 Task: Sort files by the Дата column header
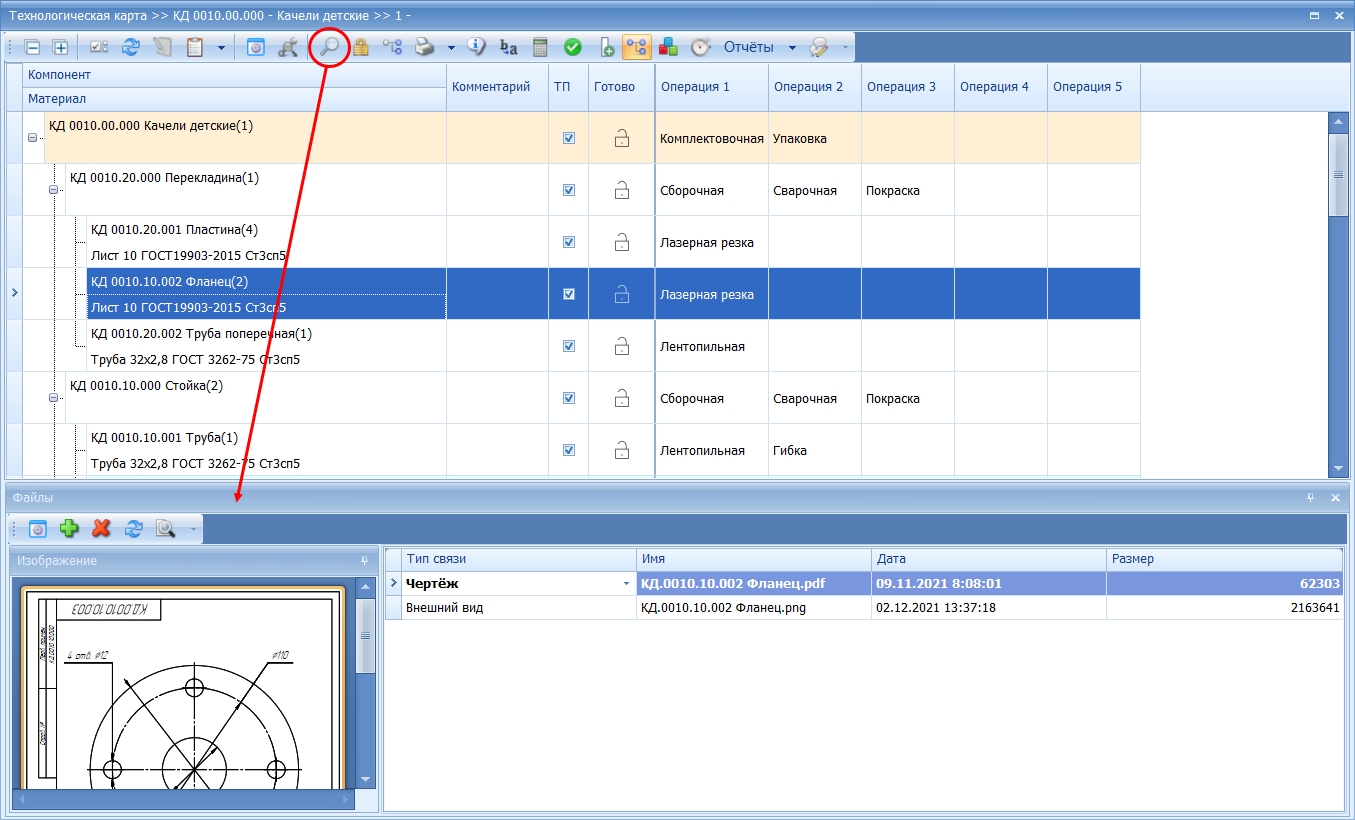pyautogui.click(x=988, y=559)
